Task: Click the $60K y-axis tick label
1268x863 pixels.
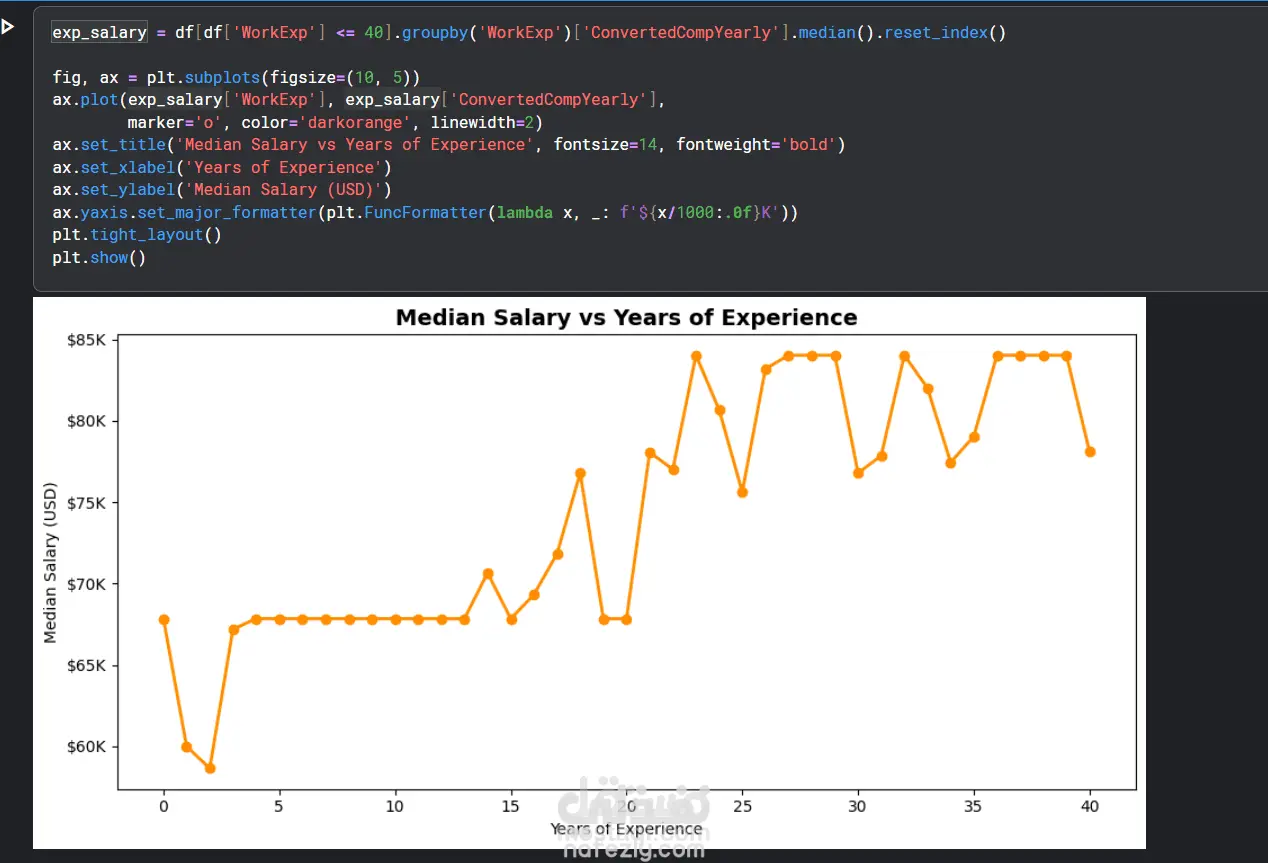Action: tap(86, 747)
